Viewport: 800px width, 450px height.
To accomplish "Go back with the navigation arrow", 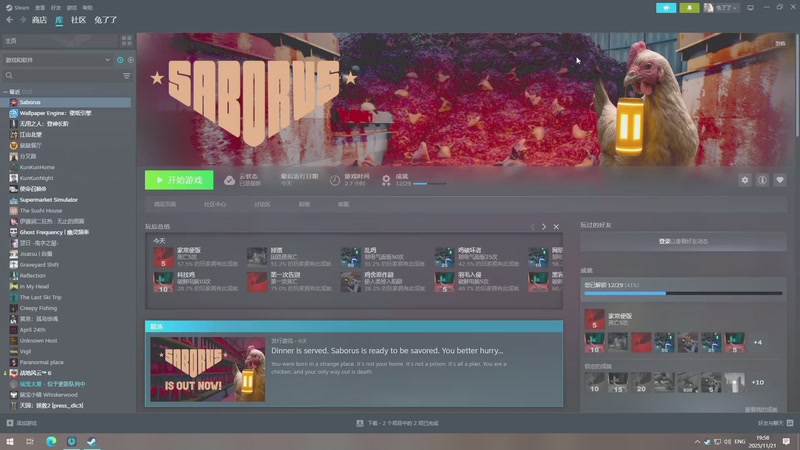I will click(10, 20).
